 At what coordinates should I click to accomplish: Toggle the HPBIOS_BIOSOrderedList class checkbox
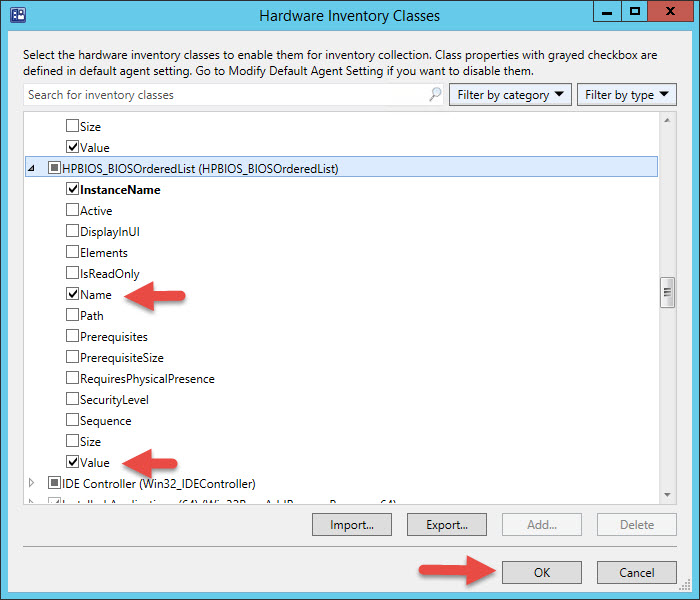tap(54, 169)
